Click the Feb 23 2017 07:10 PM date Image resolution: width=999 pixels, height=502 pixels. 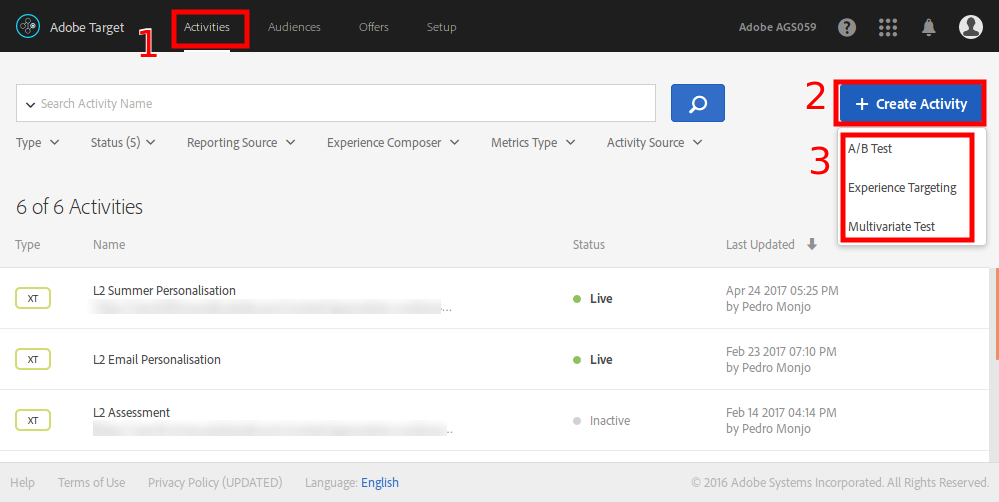point(781,352)
